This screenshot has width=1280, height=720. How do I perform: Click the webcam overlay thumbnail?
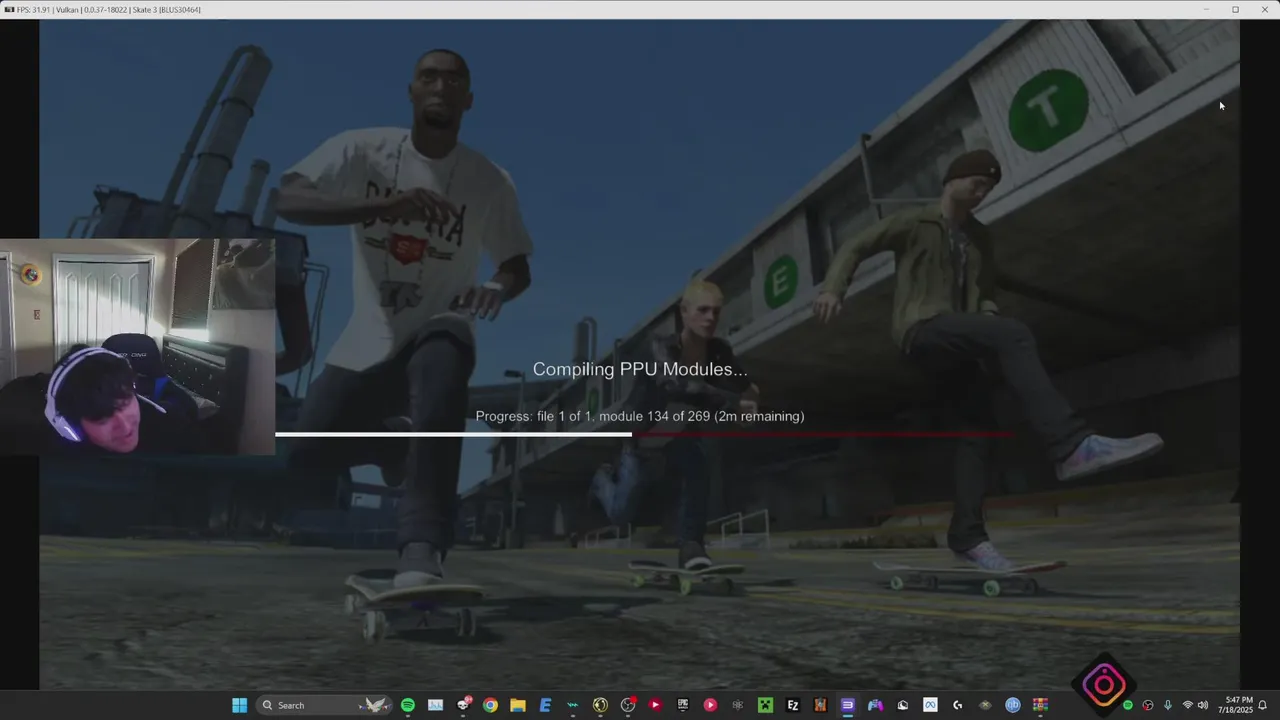(x=137, y=347)
